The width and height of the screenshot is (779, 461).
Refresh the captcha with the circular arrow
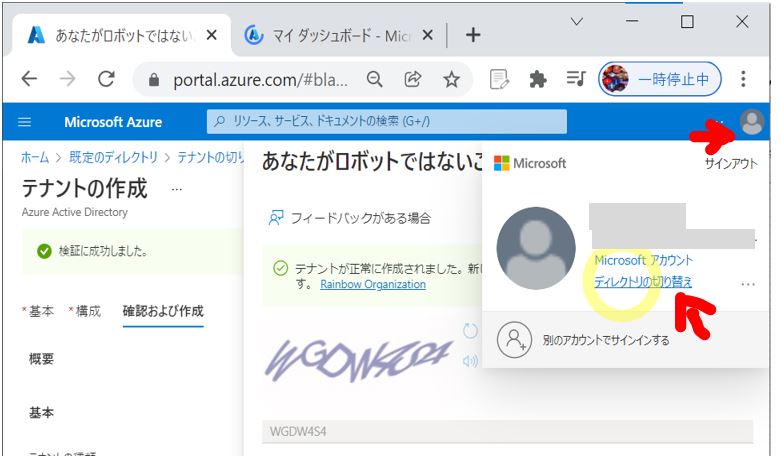pos(470,331)
